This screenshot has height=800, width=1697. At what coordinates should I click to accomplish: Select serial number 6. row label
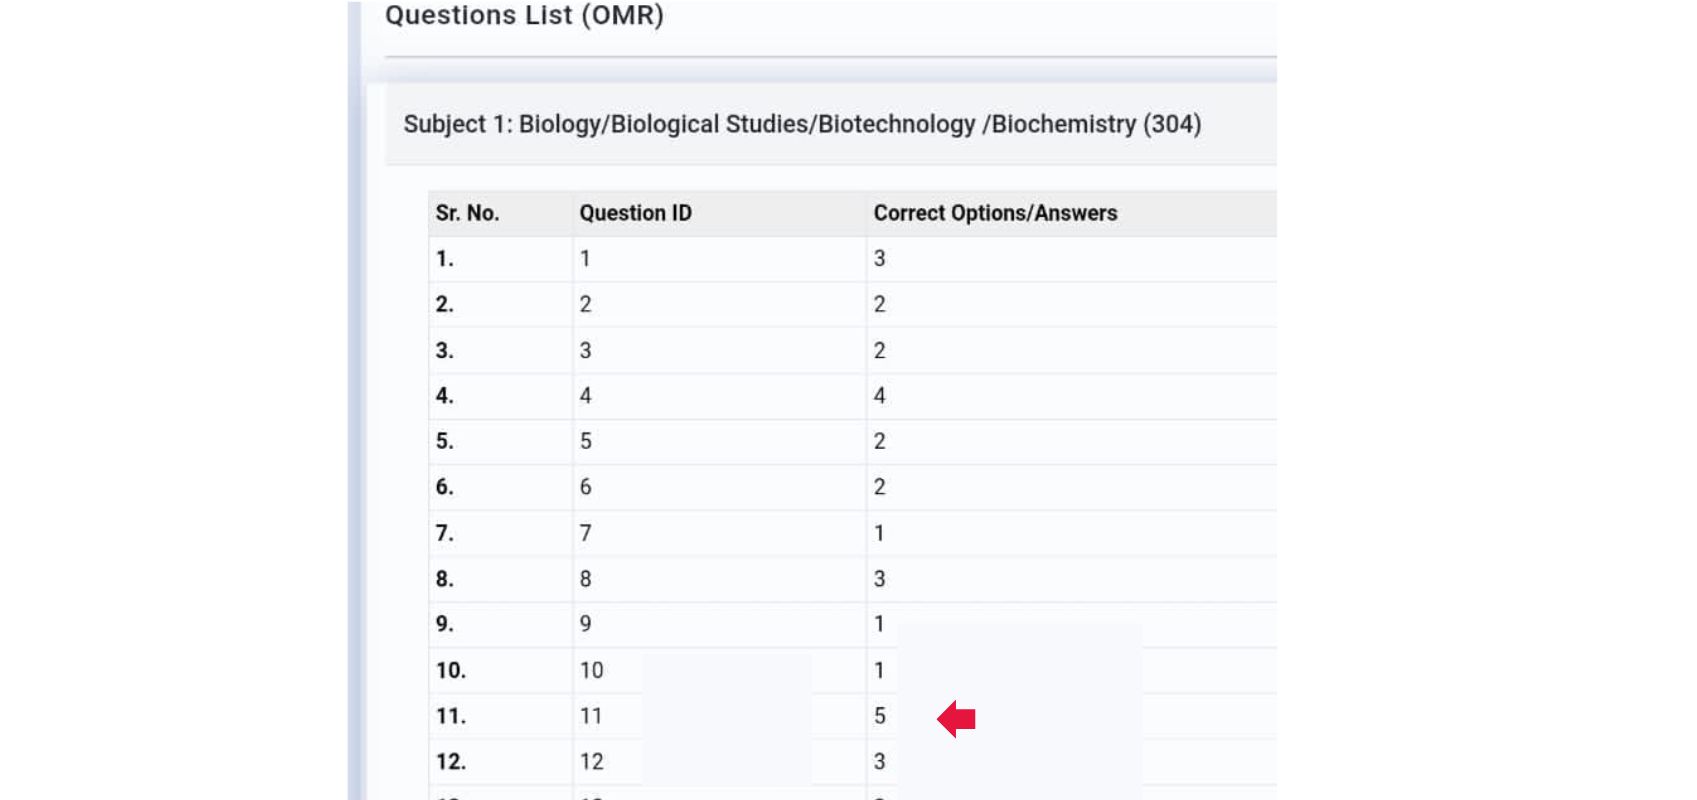[445, 487]
